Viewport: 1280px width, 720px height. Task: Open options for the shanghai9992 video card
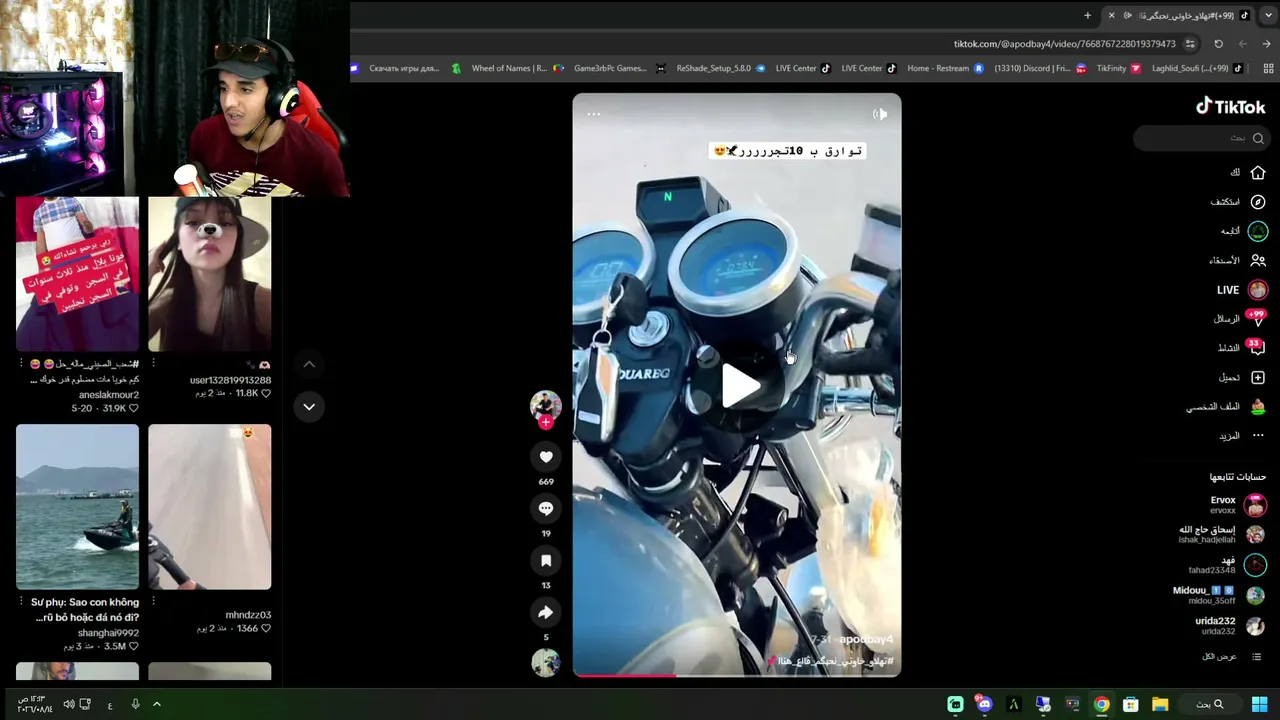coord(21,602)
